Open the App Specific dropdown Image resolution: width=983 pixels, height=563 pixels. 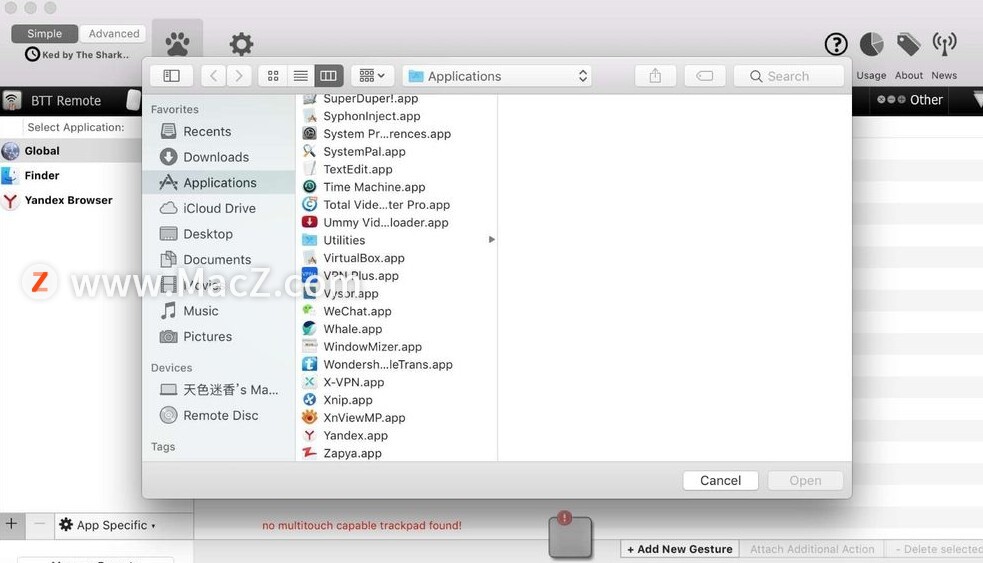(x=107, y=525)
